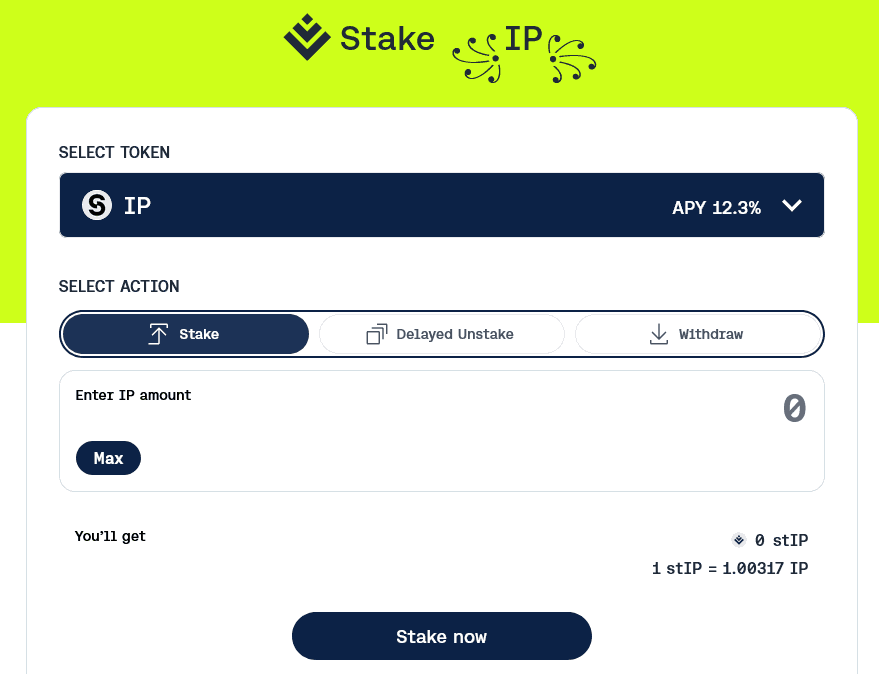
Task: Click the Stake wordmark in header
Action: pos(387,39)
